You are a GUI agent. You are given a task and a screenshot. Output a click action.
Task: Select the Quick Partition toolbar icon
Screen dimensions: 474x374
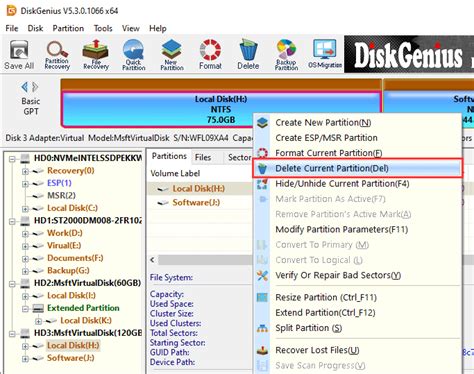(133, 54)
